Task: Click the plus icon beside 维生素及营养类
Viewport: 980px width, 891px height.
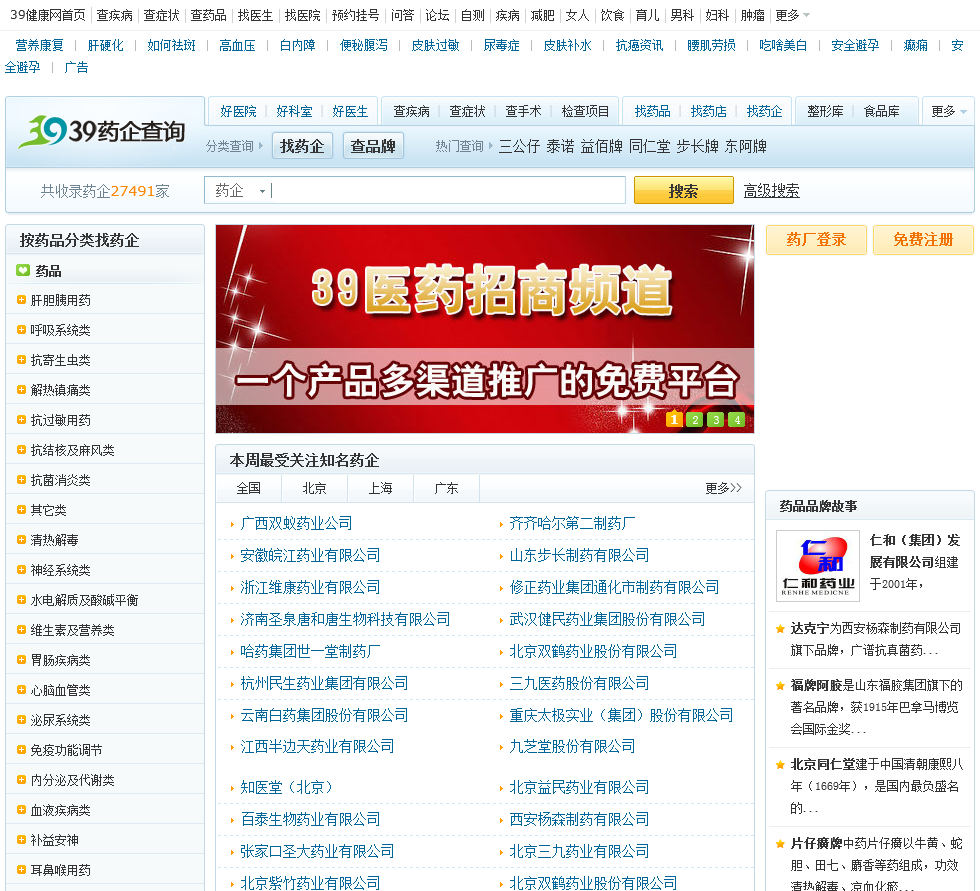Action: point(21,630)
